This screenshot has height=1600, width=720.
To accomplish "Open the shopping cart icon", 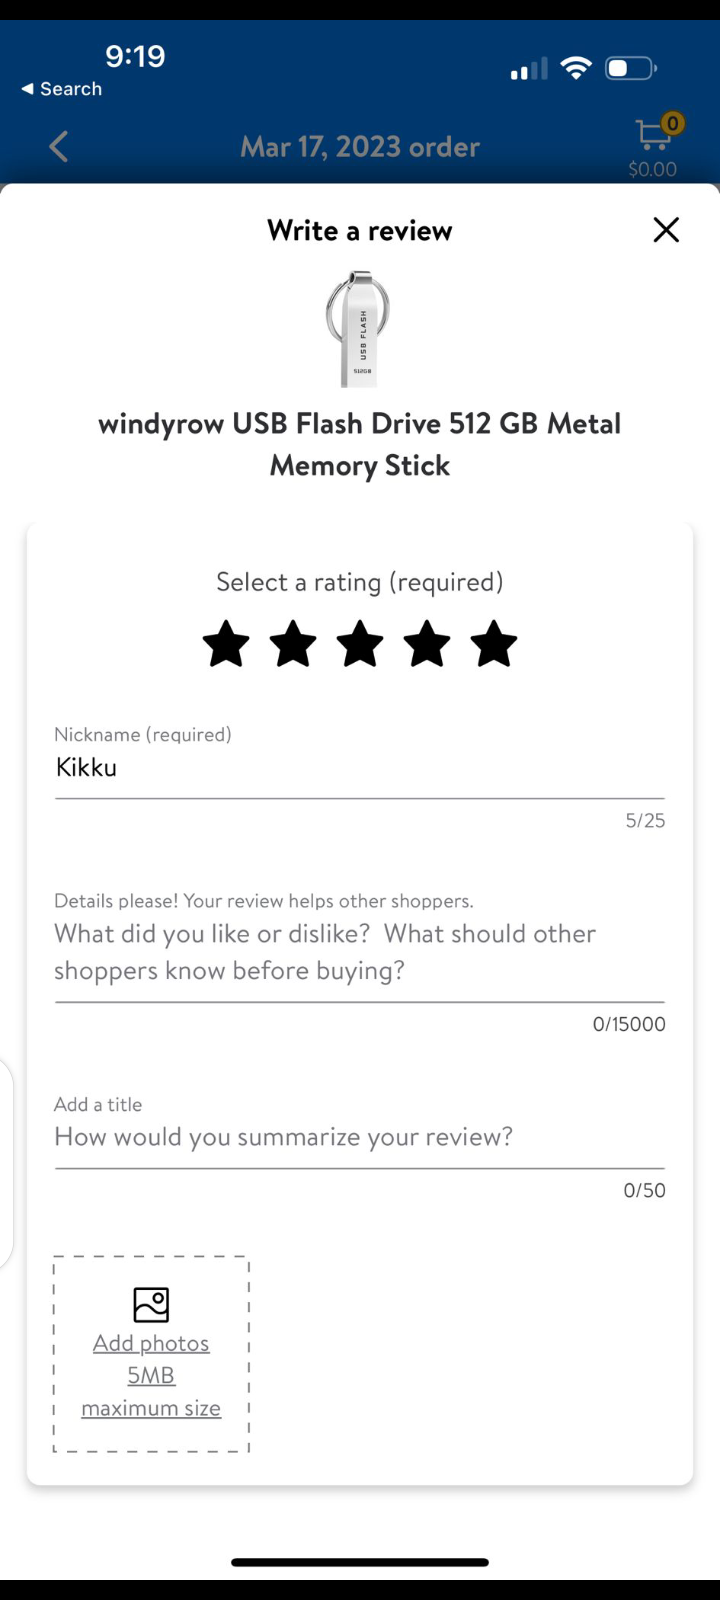I will pyautogui.click(x=651, y=136).
